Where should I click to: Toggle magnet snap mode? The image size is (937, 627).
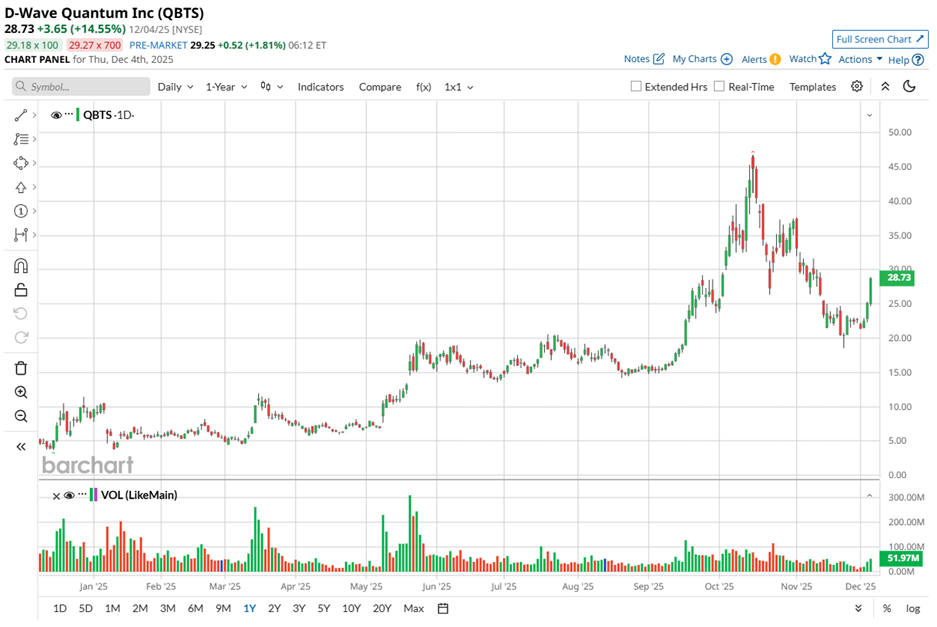pos(21,265)
